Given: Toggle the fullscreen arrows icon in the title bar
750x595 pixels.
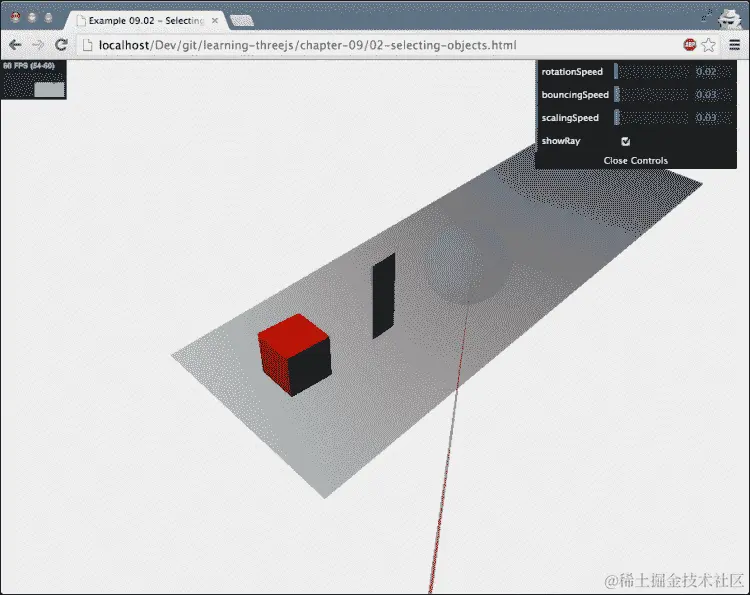Looking at the screenshot, I should click(x=706, y=16).
